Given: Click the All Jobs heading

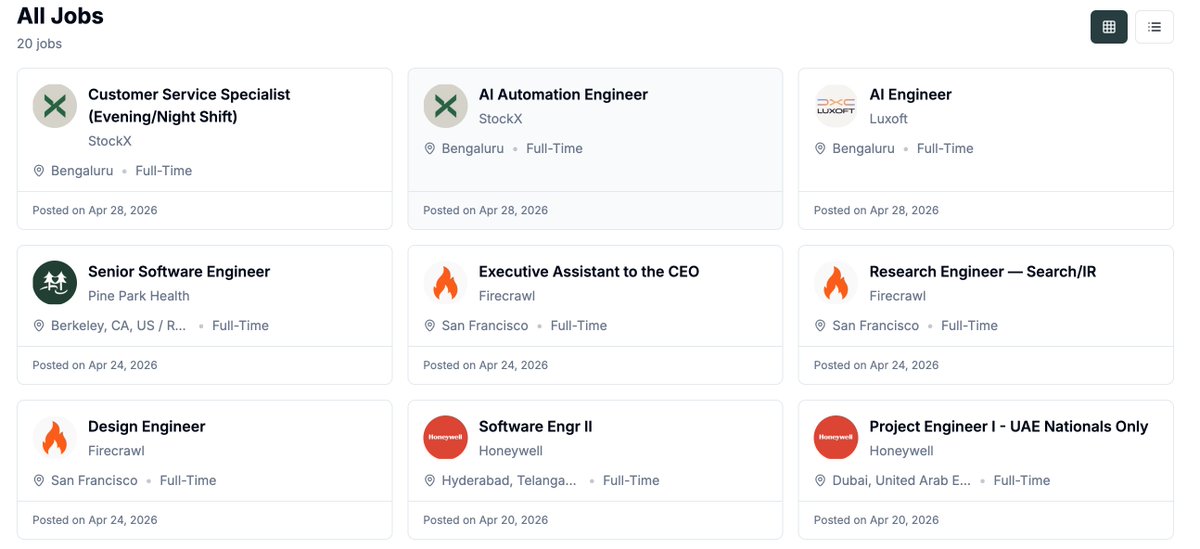Looking at the screenshot, I should click(x=60, y=16).
